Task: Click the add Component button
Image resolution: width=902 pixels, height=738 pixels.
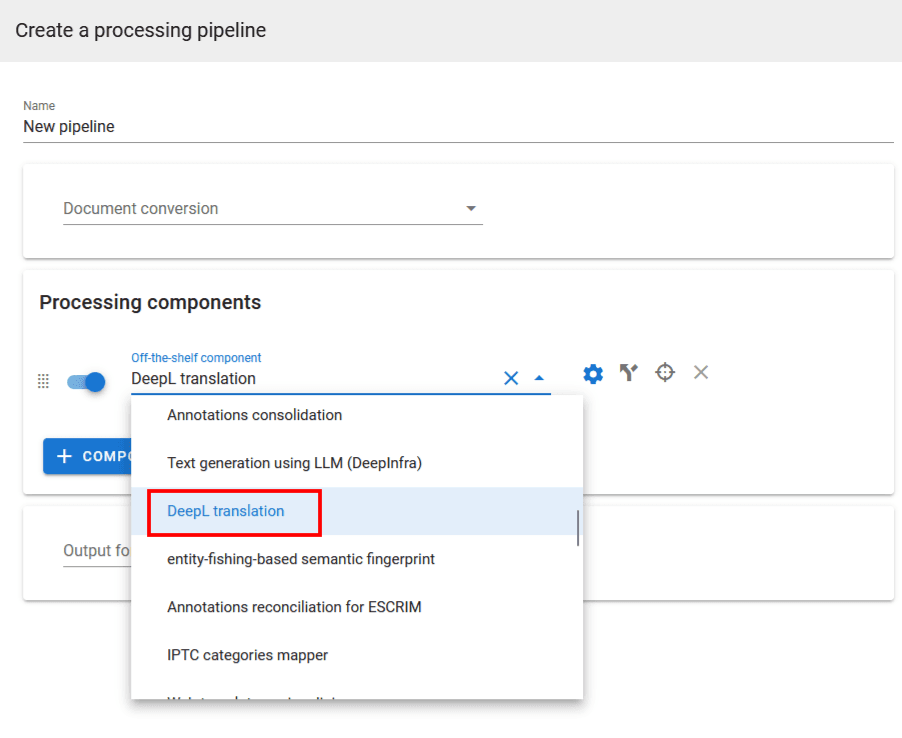Action: (x=88, y=456)
